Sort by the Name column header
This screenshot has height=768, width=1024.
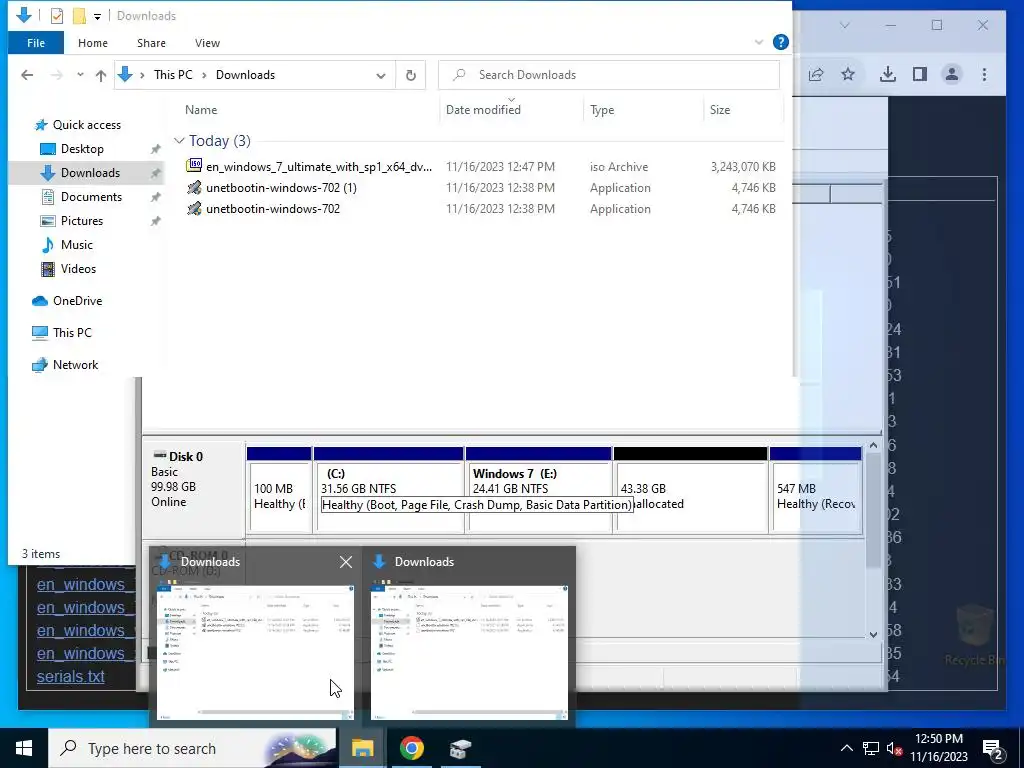(x=201, y=110)
